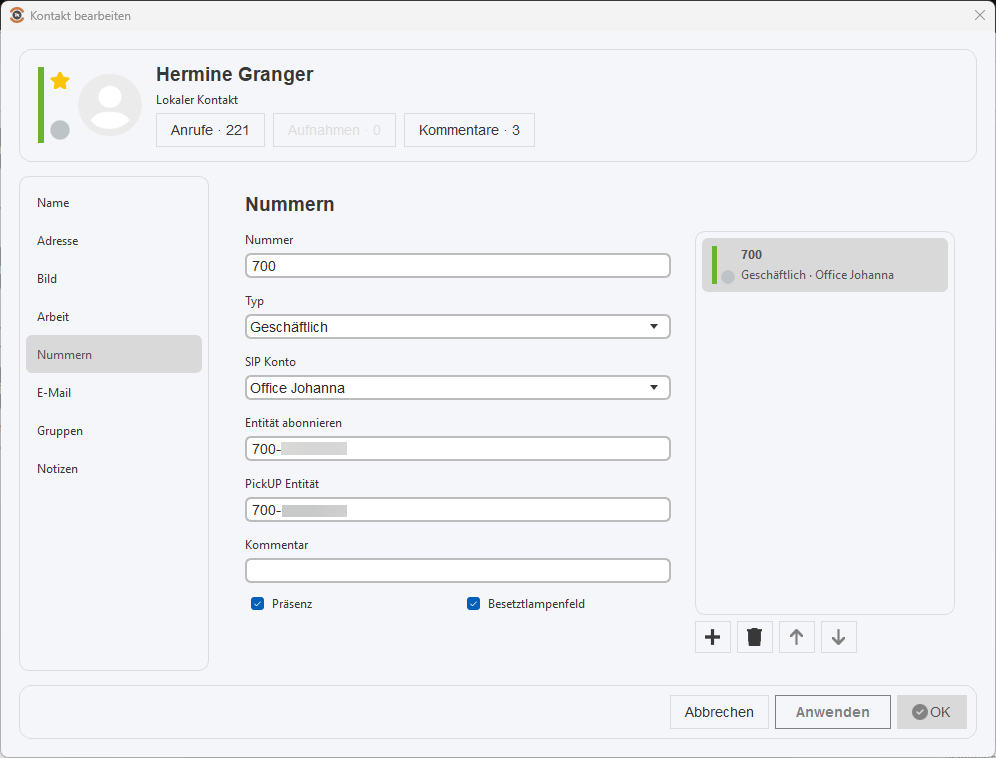Delete selected number with trash icon
This screenshot has height=758, width=996.
pos(755,637)
